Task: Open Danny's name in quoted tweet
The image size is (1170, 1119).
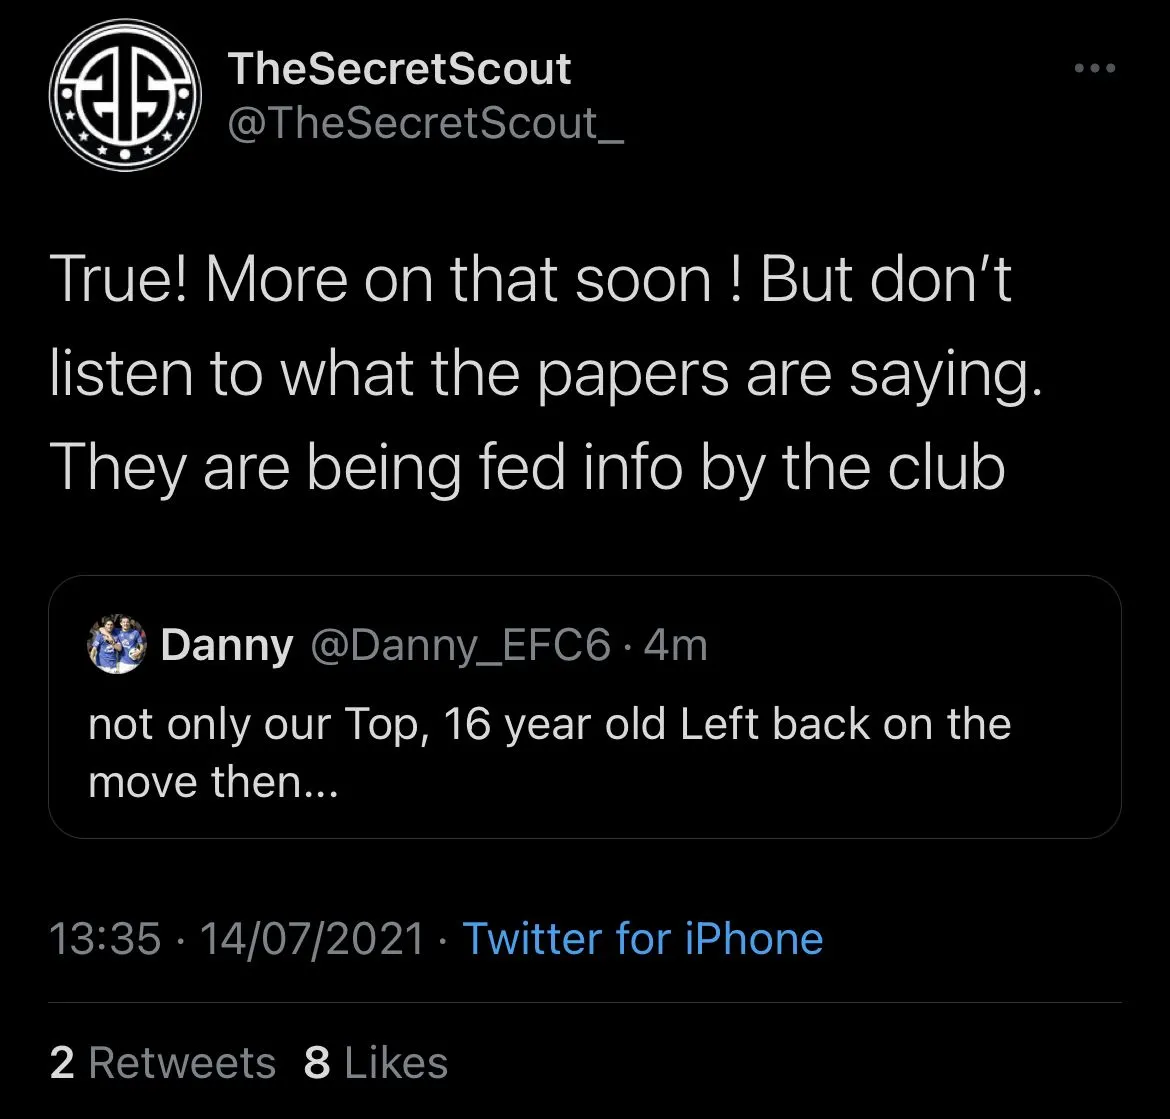Action: click(227, 645)
